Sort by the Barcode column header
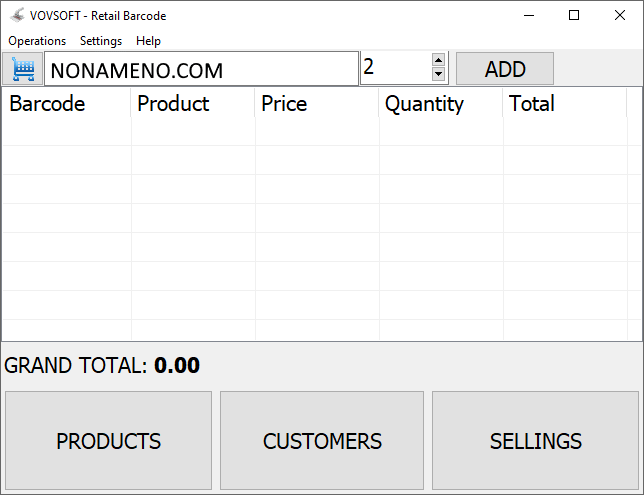644x495 pixels. coord(66,103)
